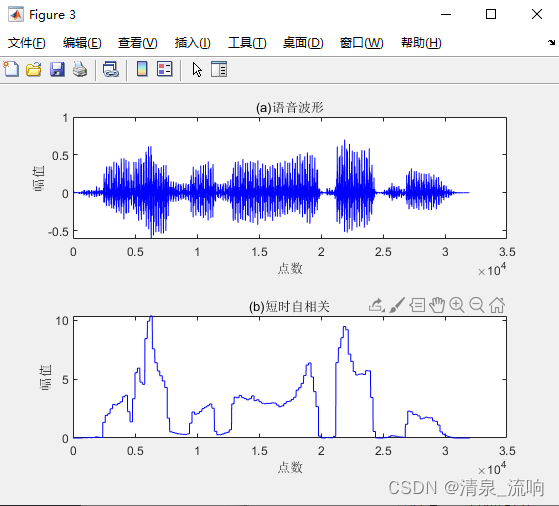Activate the Edit Plot arrow tool

(197, 70)
